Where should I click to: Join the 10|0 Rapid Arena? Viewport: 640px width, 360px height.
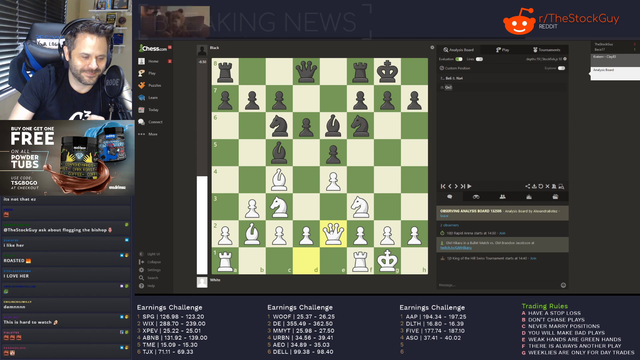pyautogui.click(x=502, y=233)
